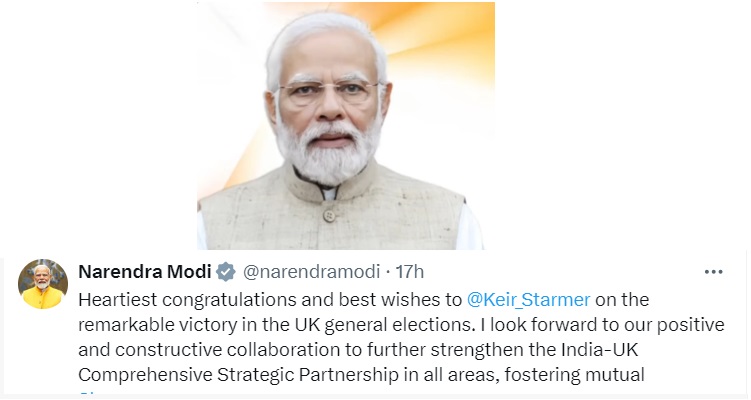The image size is (751, 400).
Task: Open the @Keir_Starmer mention link
Action: click(528, 300)
